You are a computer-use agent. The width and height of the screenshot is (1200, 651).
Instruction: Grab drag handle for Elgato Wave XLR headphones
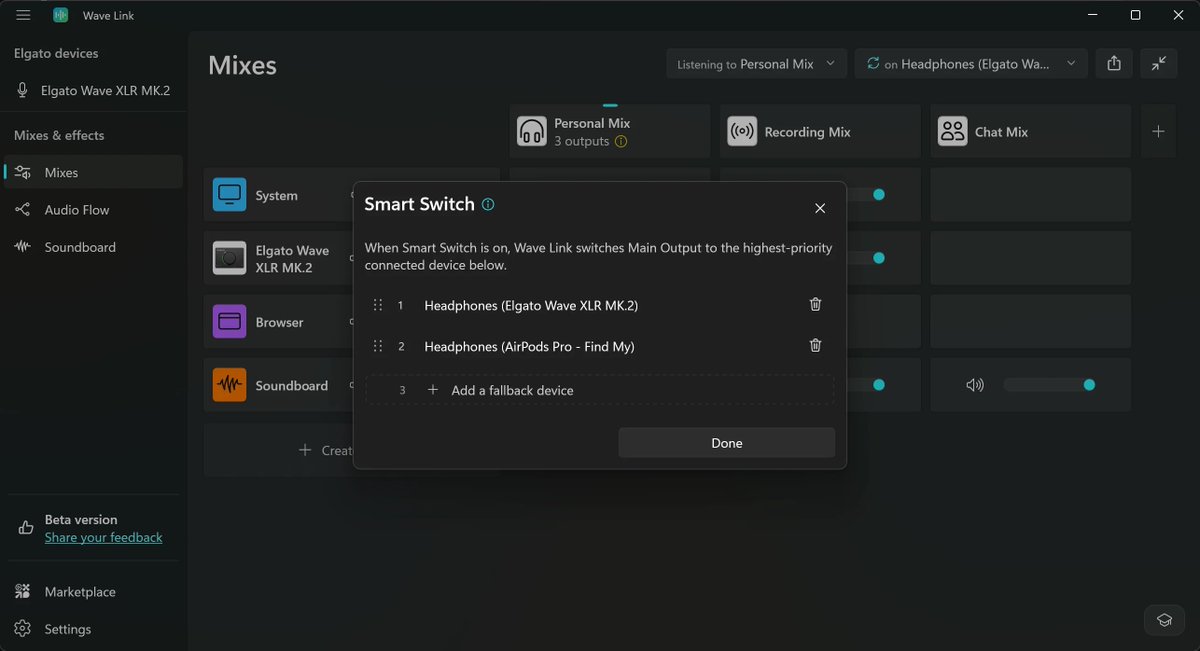(378, 305)
